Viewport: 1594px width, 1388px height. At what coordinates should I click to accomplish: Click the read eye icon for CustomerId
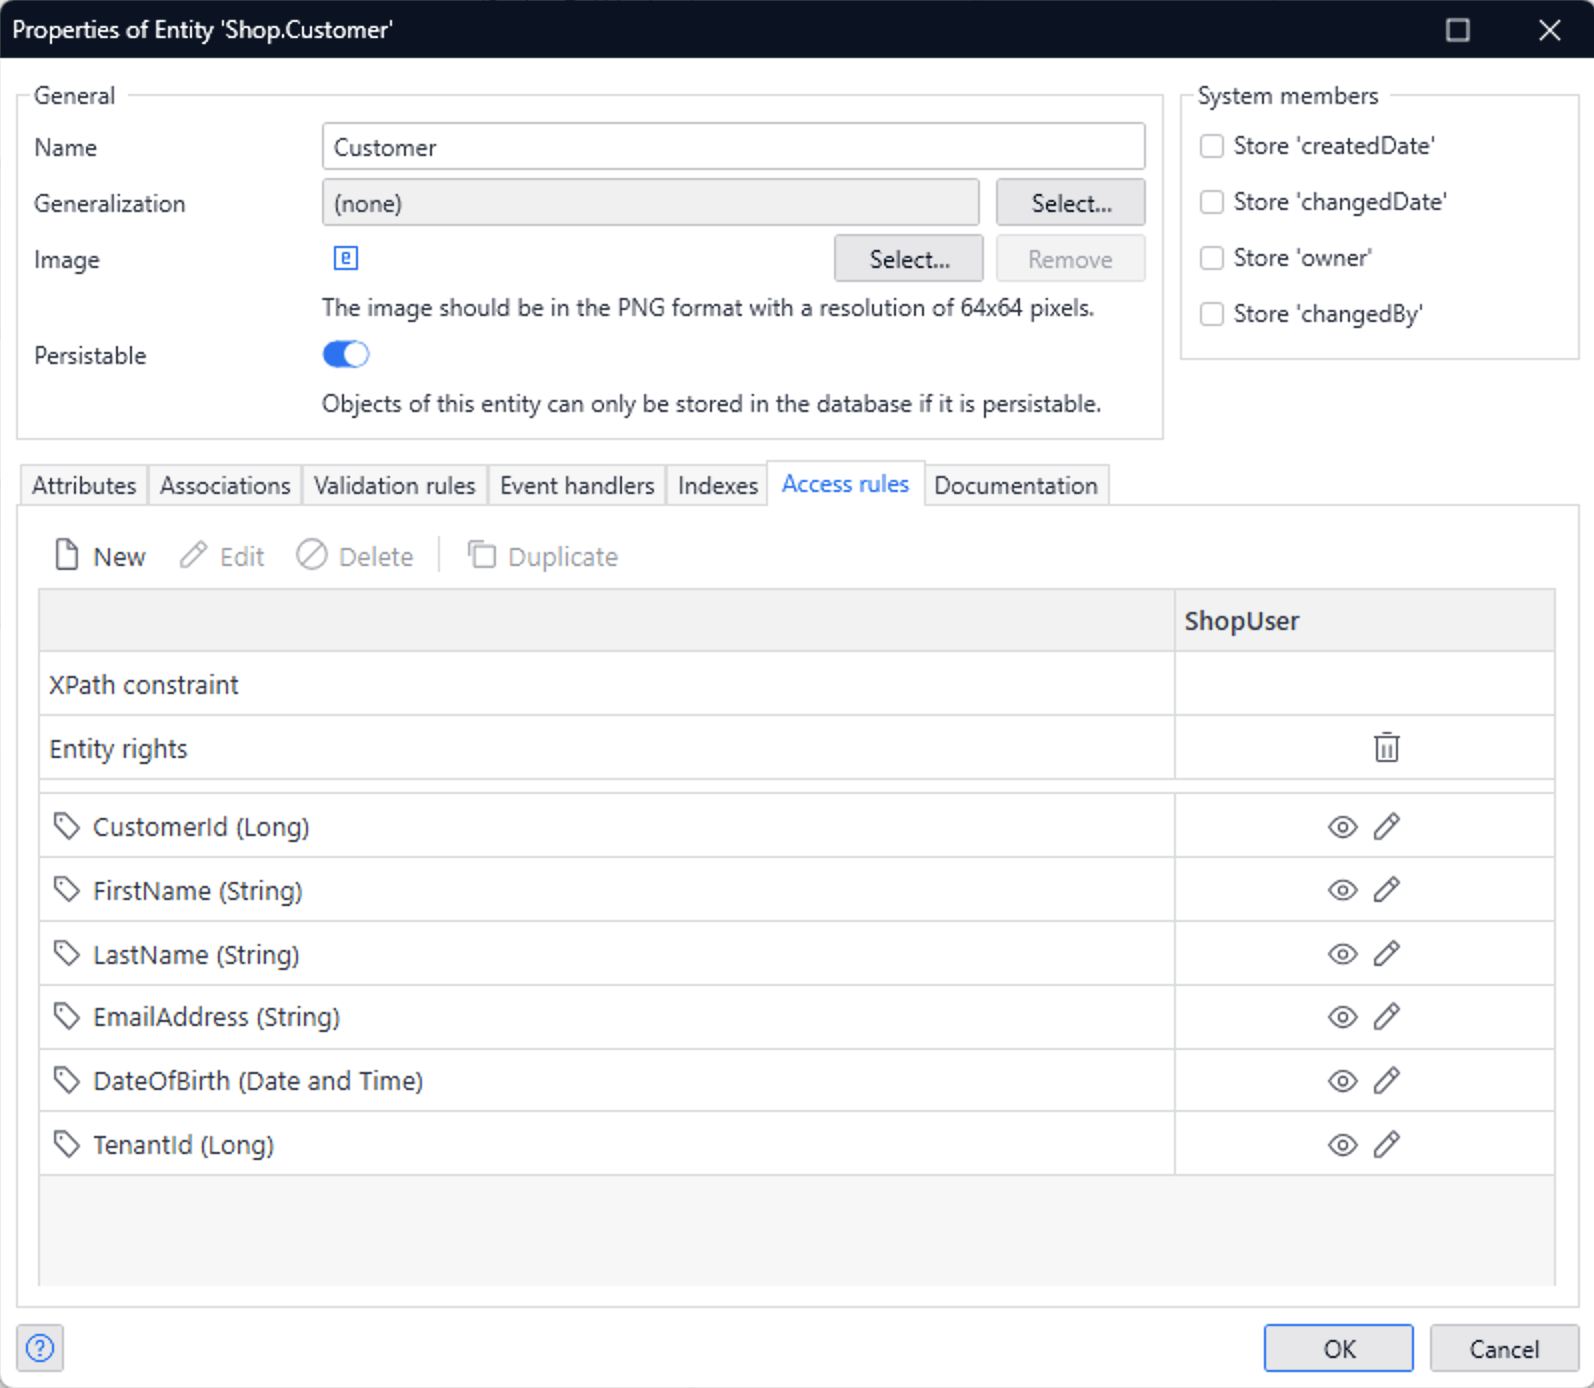point(1342,827)
